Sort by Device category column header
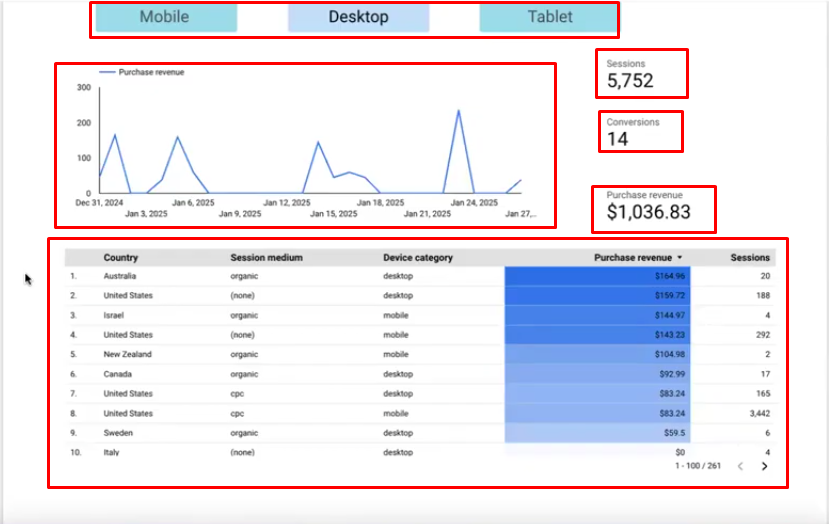This screenshot has height=524, width=829. click(x=417, y=258)
